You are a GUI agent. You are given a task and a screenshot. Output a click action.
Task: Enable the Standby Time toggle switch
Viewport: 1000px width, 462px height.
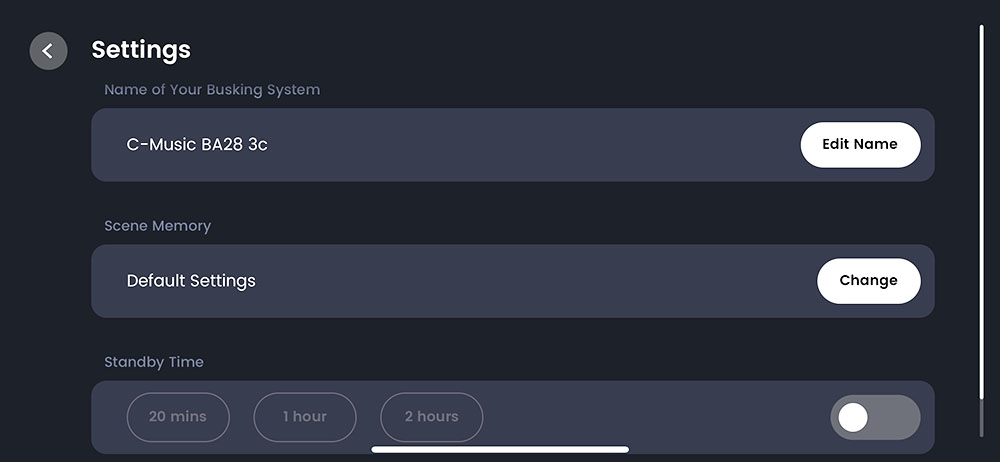875,417
